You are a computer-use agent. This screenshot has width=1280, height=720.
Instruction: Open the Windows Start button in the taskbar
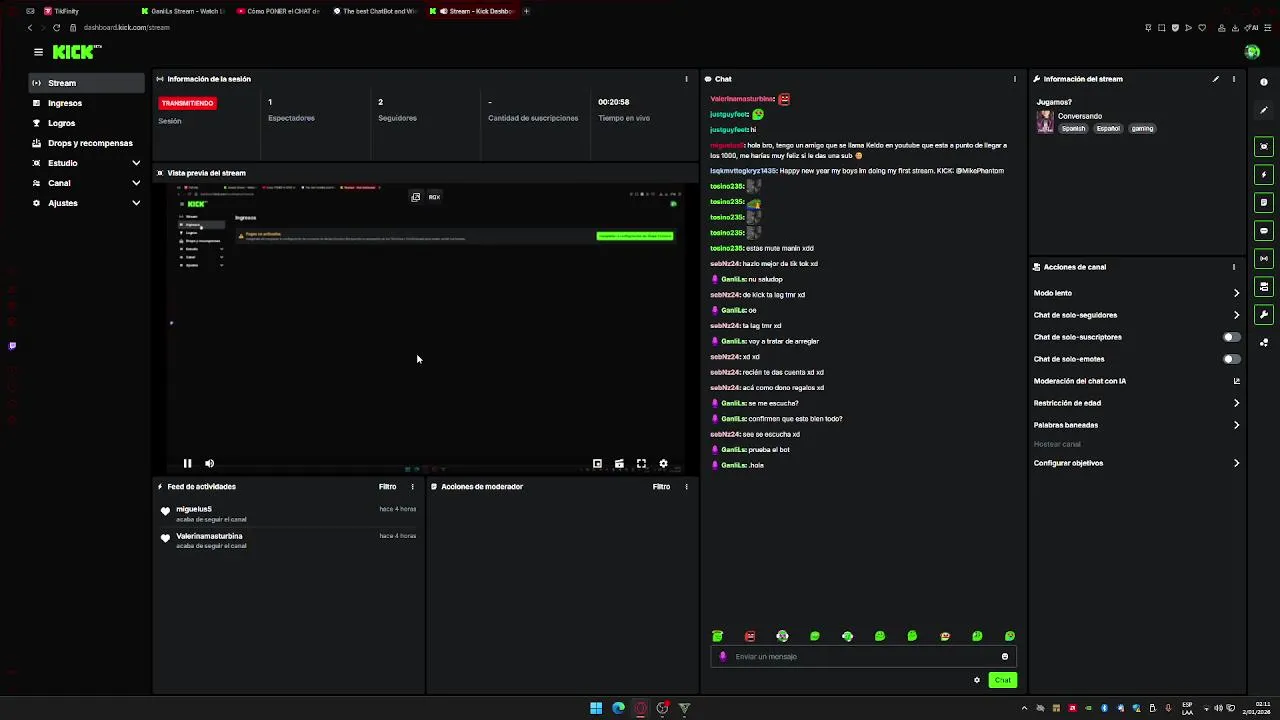click(596, 708)
